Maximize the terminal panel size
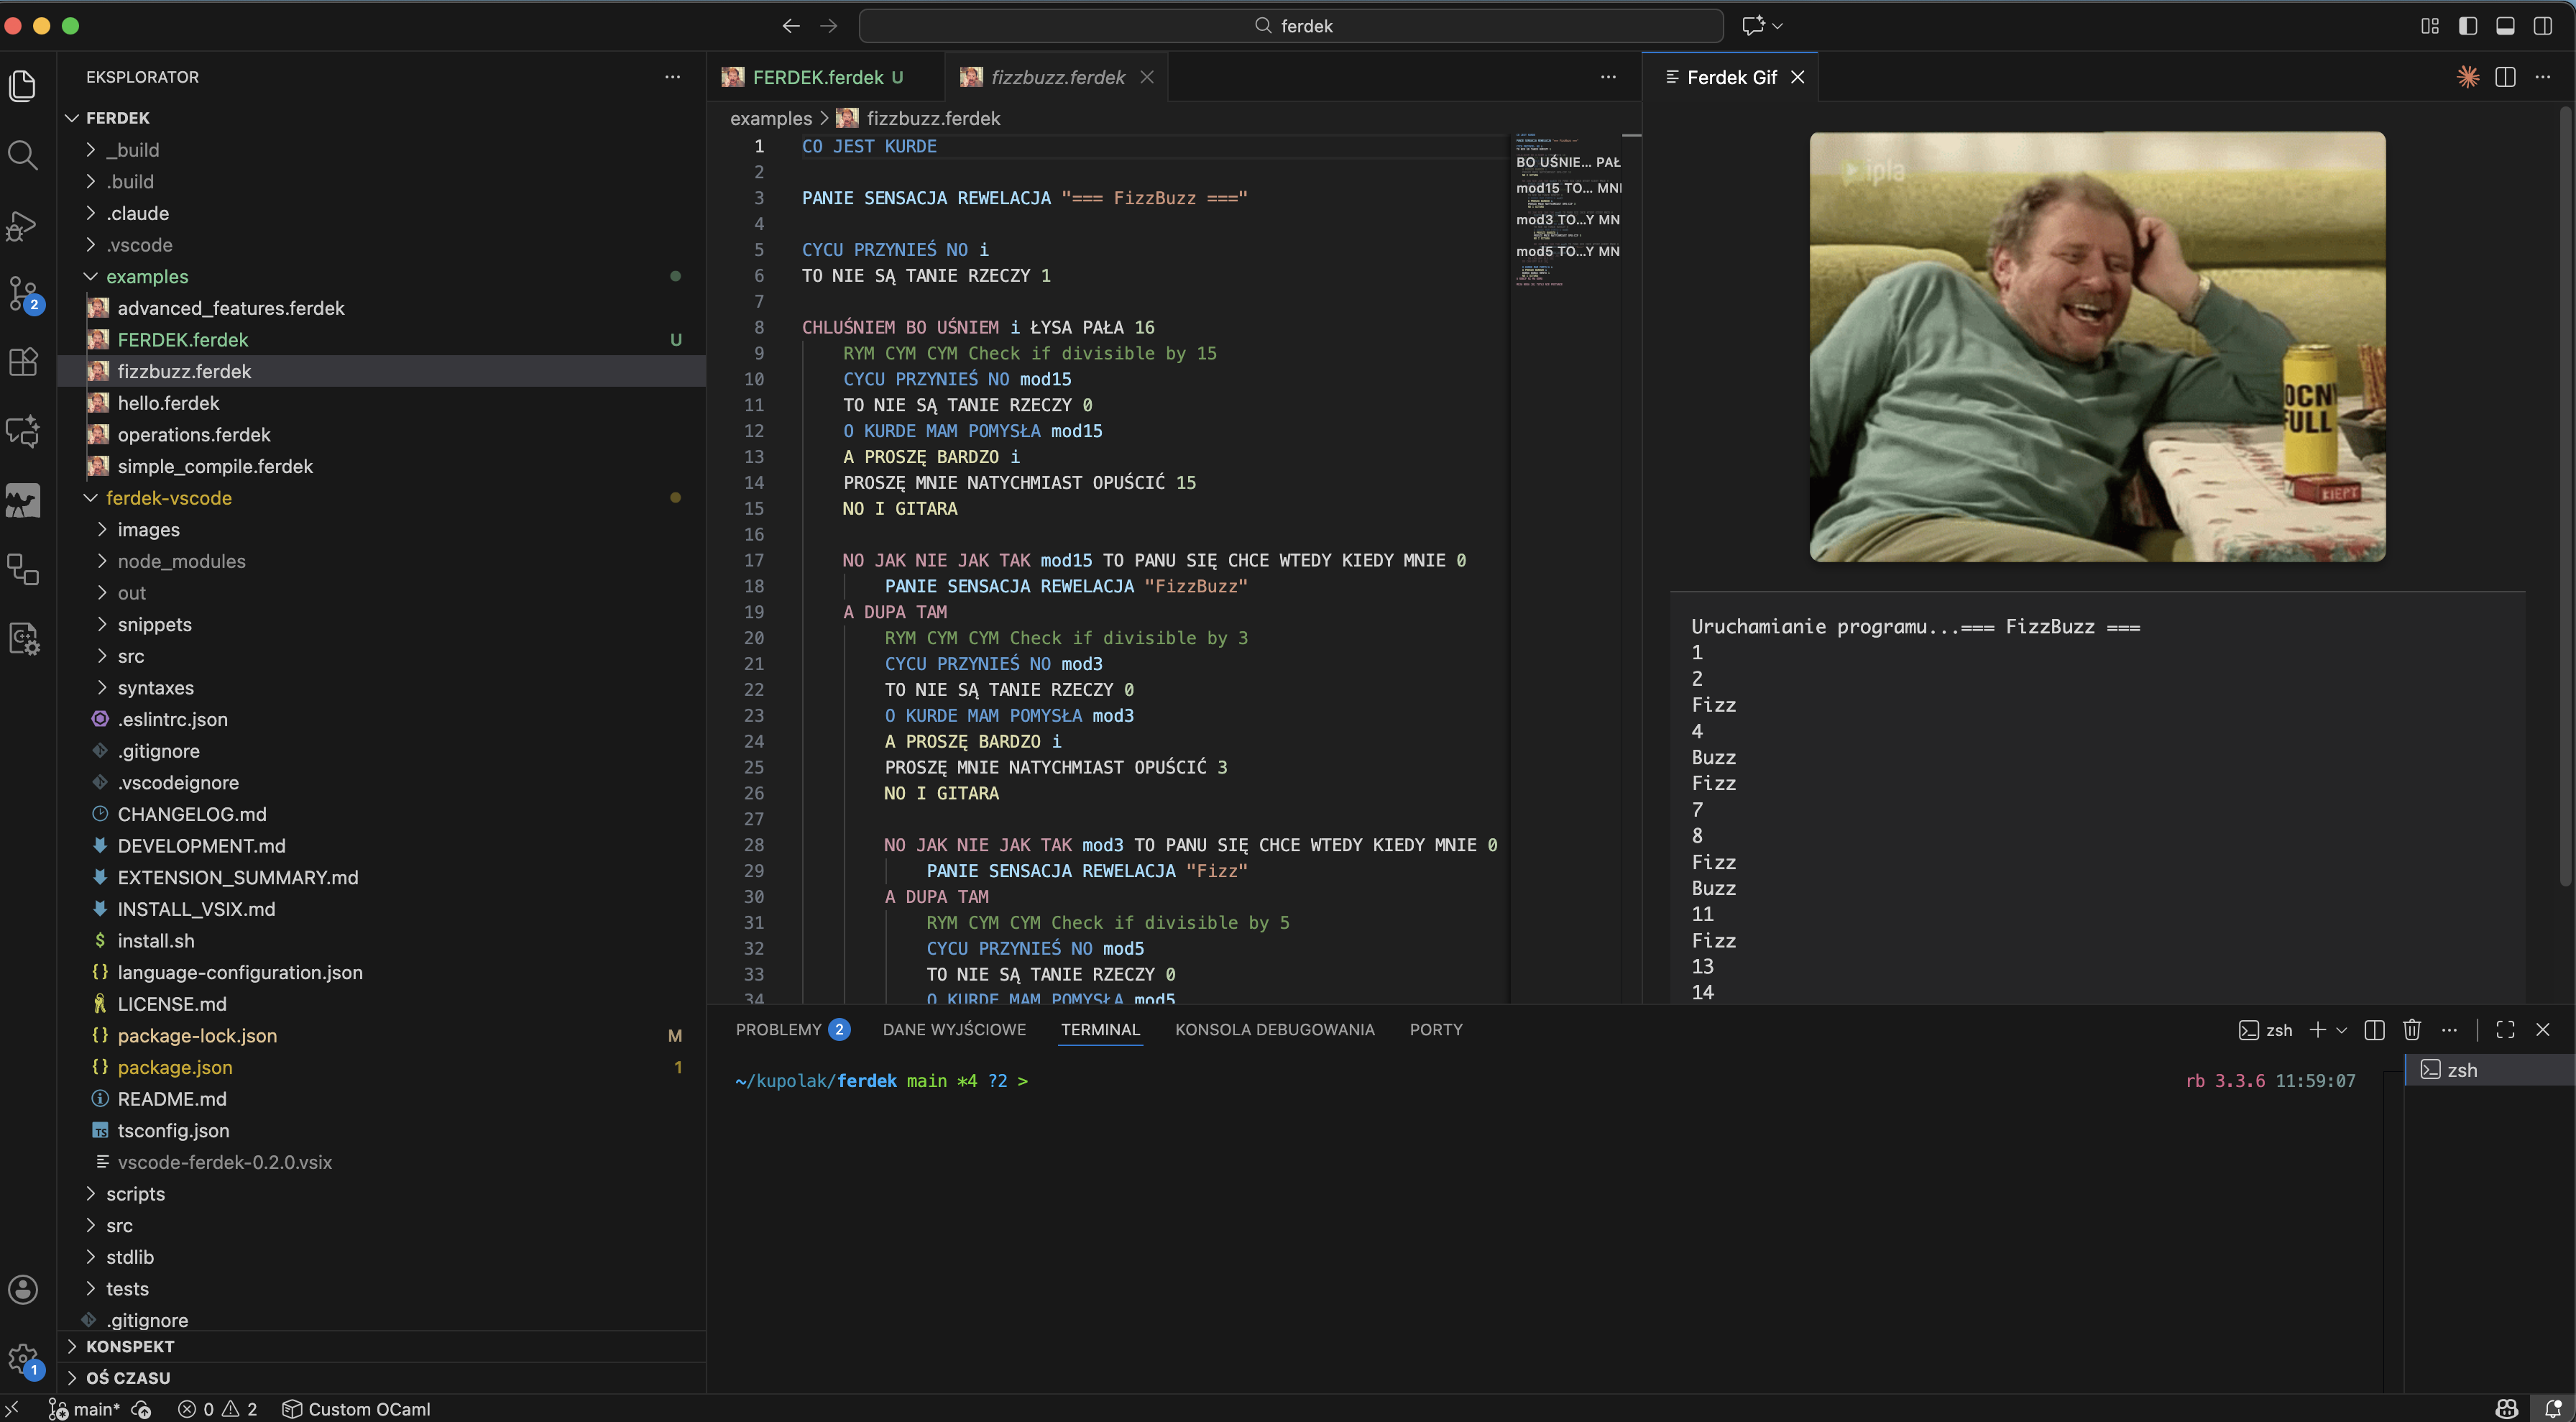The width and height of the screenshot is (2576, 1422). tap(2505, 1029)
